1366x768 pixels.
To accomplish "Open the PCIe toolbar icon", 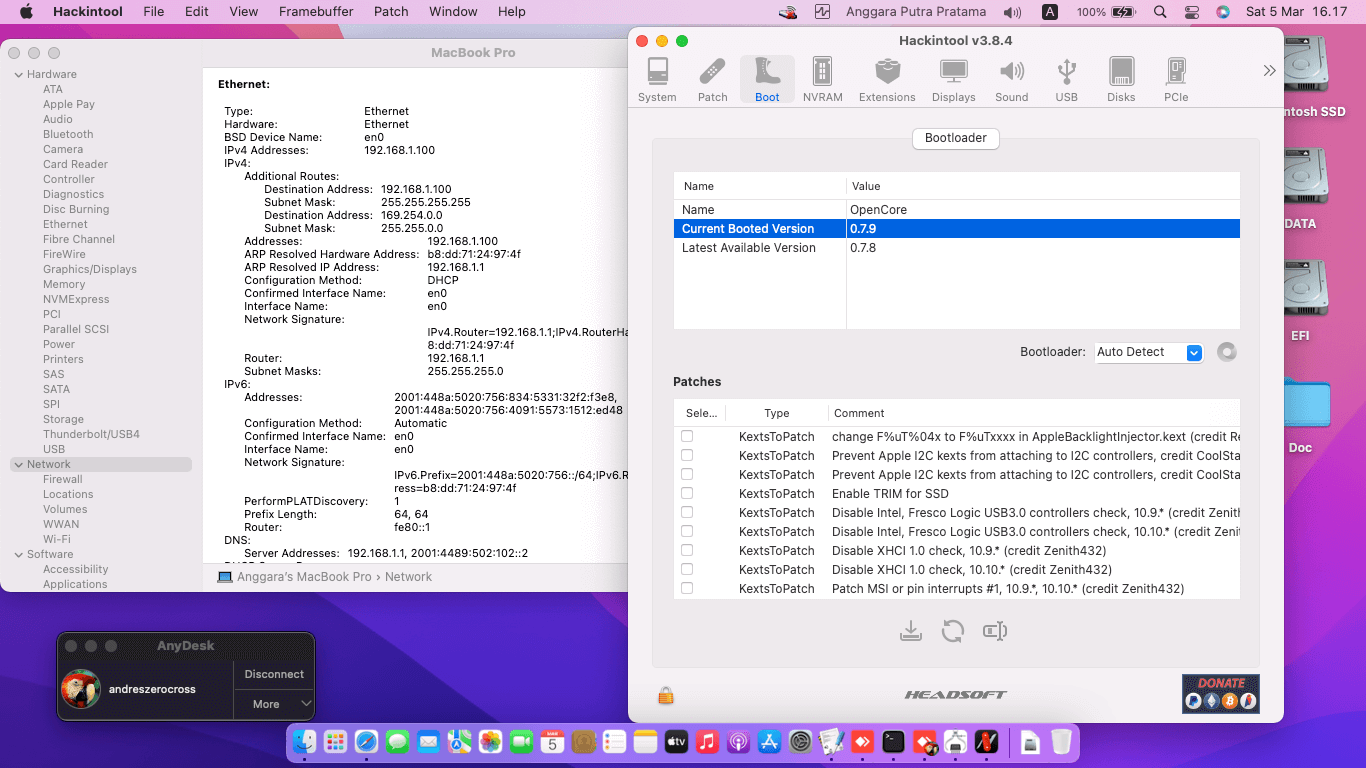I will coord(1176,80).
